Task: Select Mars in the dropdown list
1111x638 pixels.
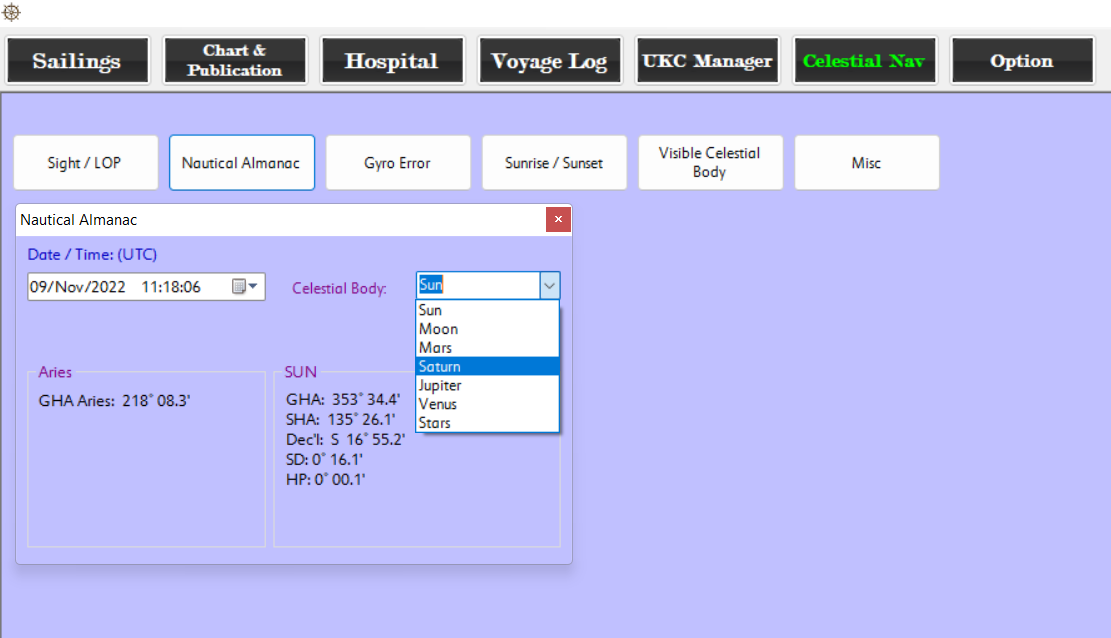Action: (x=487, y=348)
